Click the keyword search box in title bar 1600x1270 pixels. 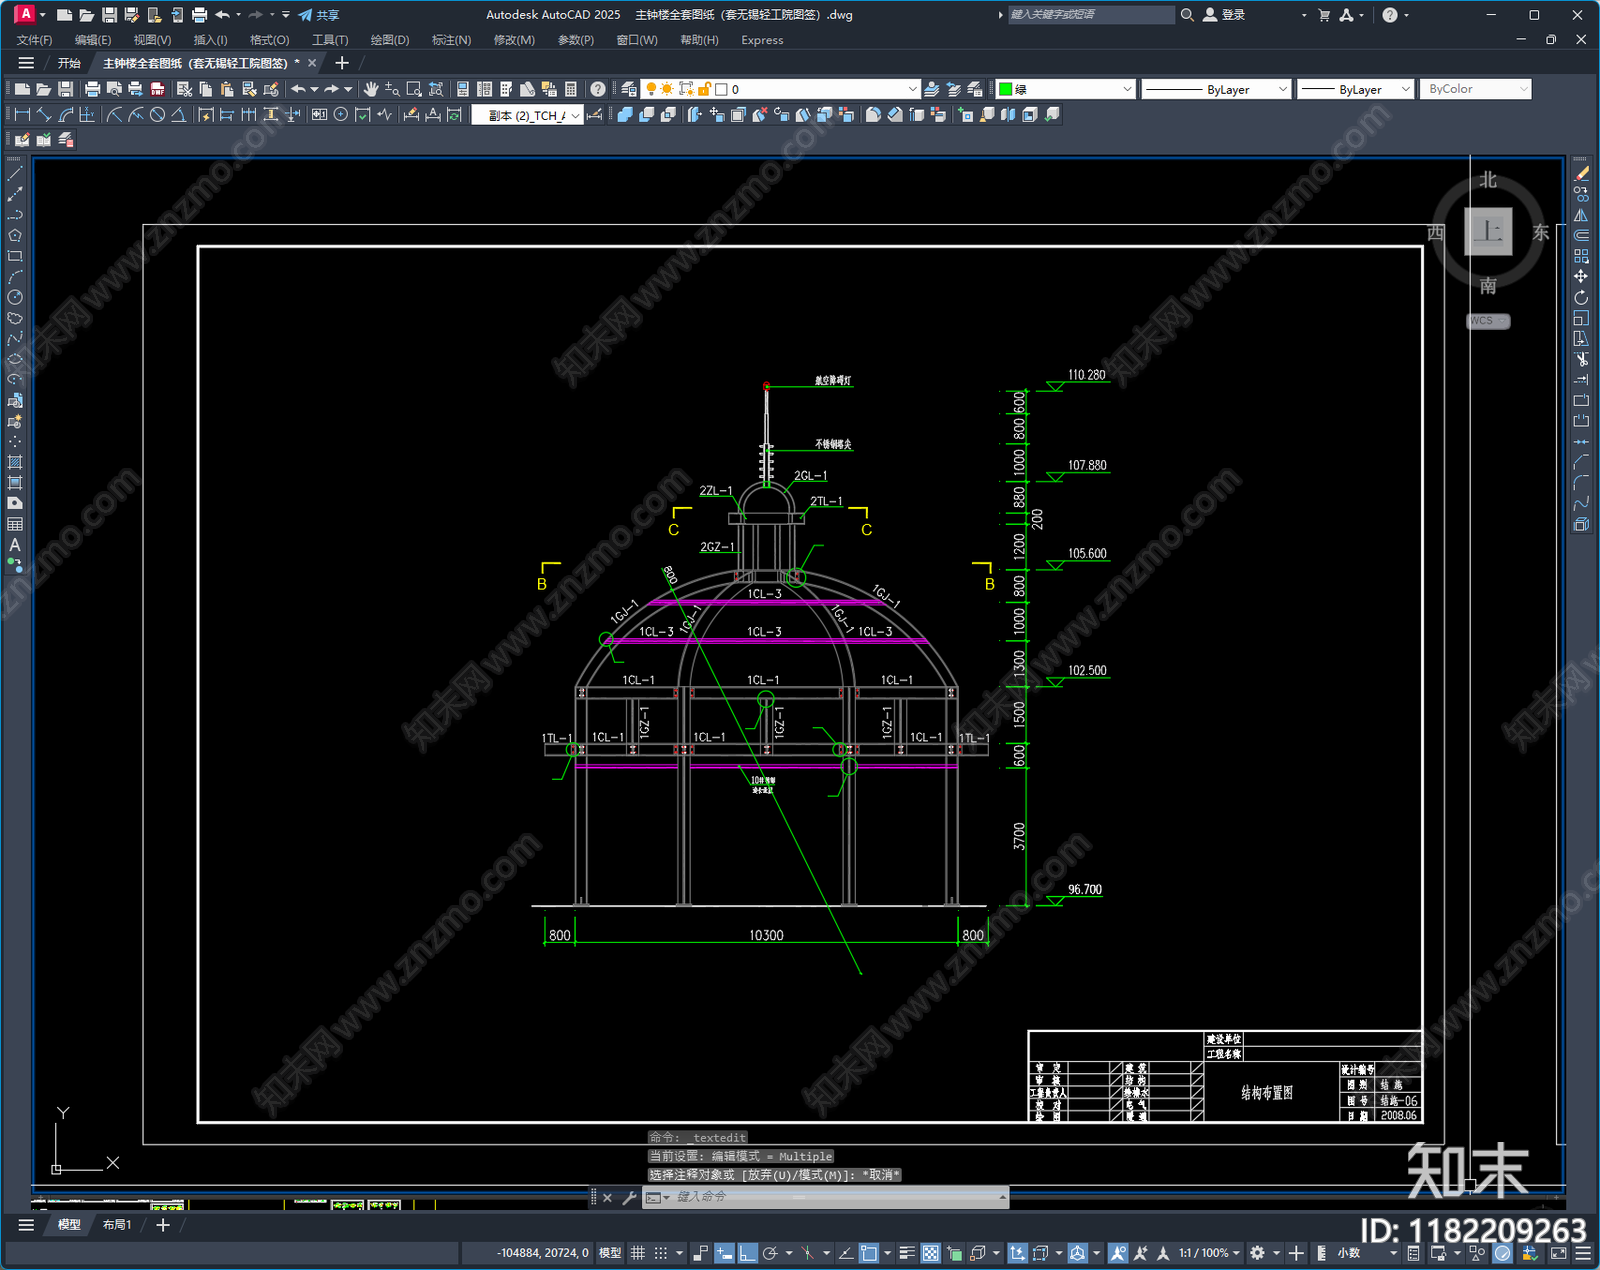pos(1090,15)
